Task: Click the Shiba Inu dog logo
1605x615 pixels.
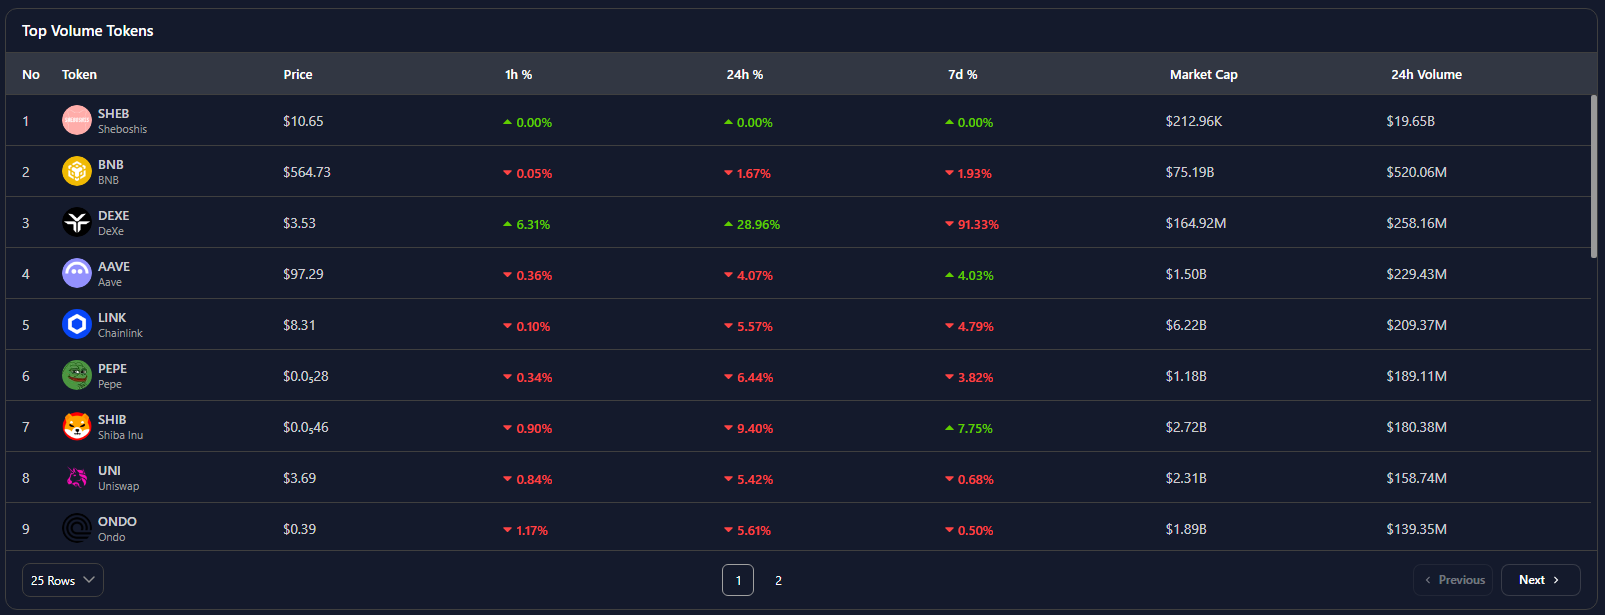Action: click(77, 427)
